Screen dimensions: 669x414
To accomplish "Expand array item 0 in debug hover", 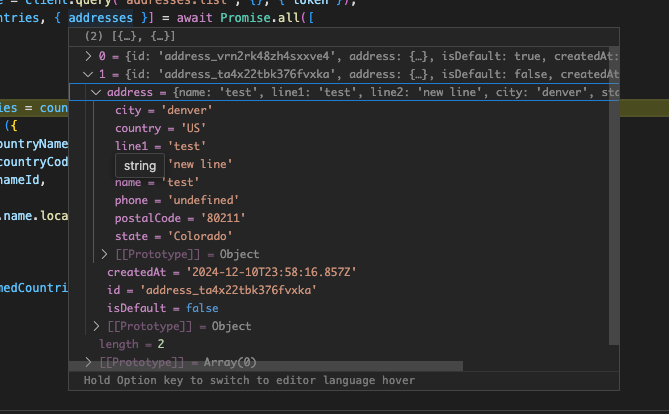I will pyautogui.click(x=88, y=56).
